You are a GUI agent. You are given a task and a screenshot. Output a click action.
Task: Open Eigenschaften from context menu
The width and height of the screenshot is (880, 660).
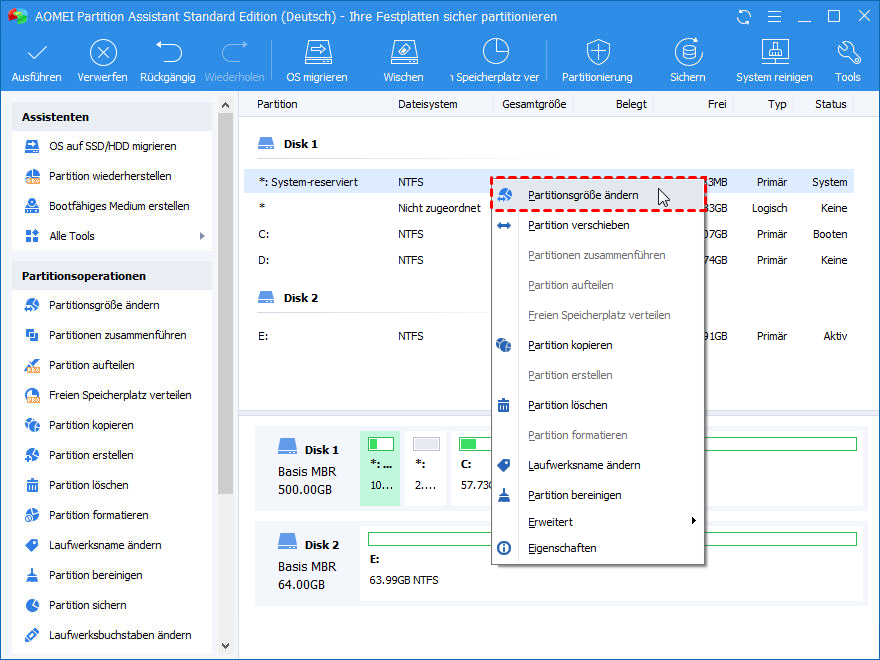(598, 548)
